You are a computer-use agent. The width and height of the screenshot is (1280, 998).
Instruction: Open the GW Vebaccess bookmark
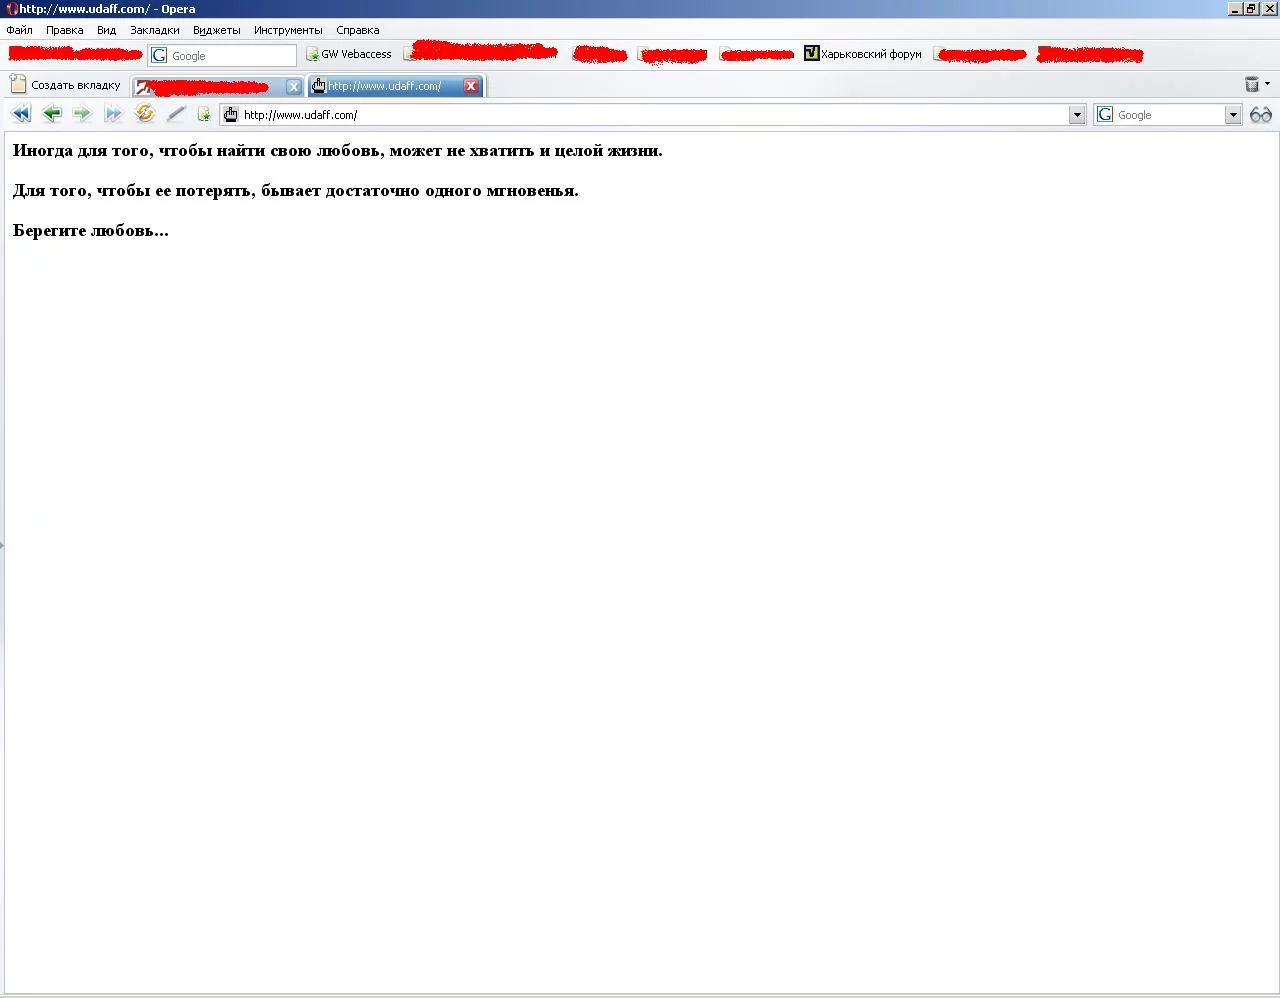click(348, 54)
